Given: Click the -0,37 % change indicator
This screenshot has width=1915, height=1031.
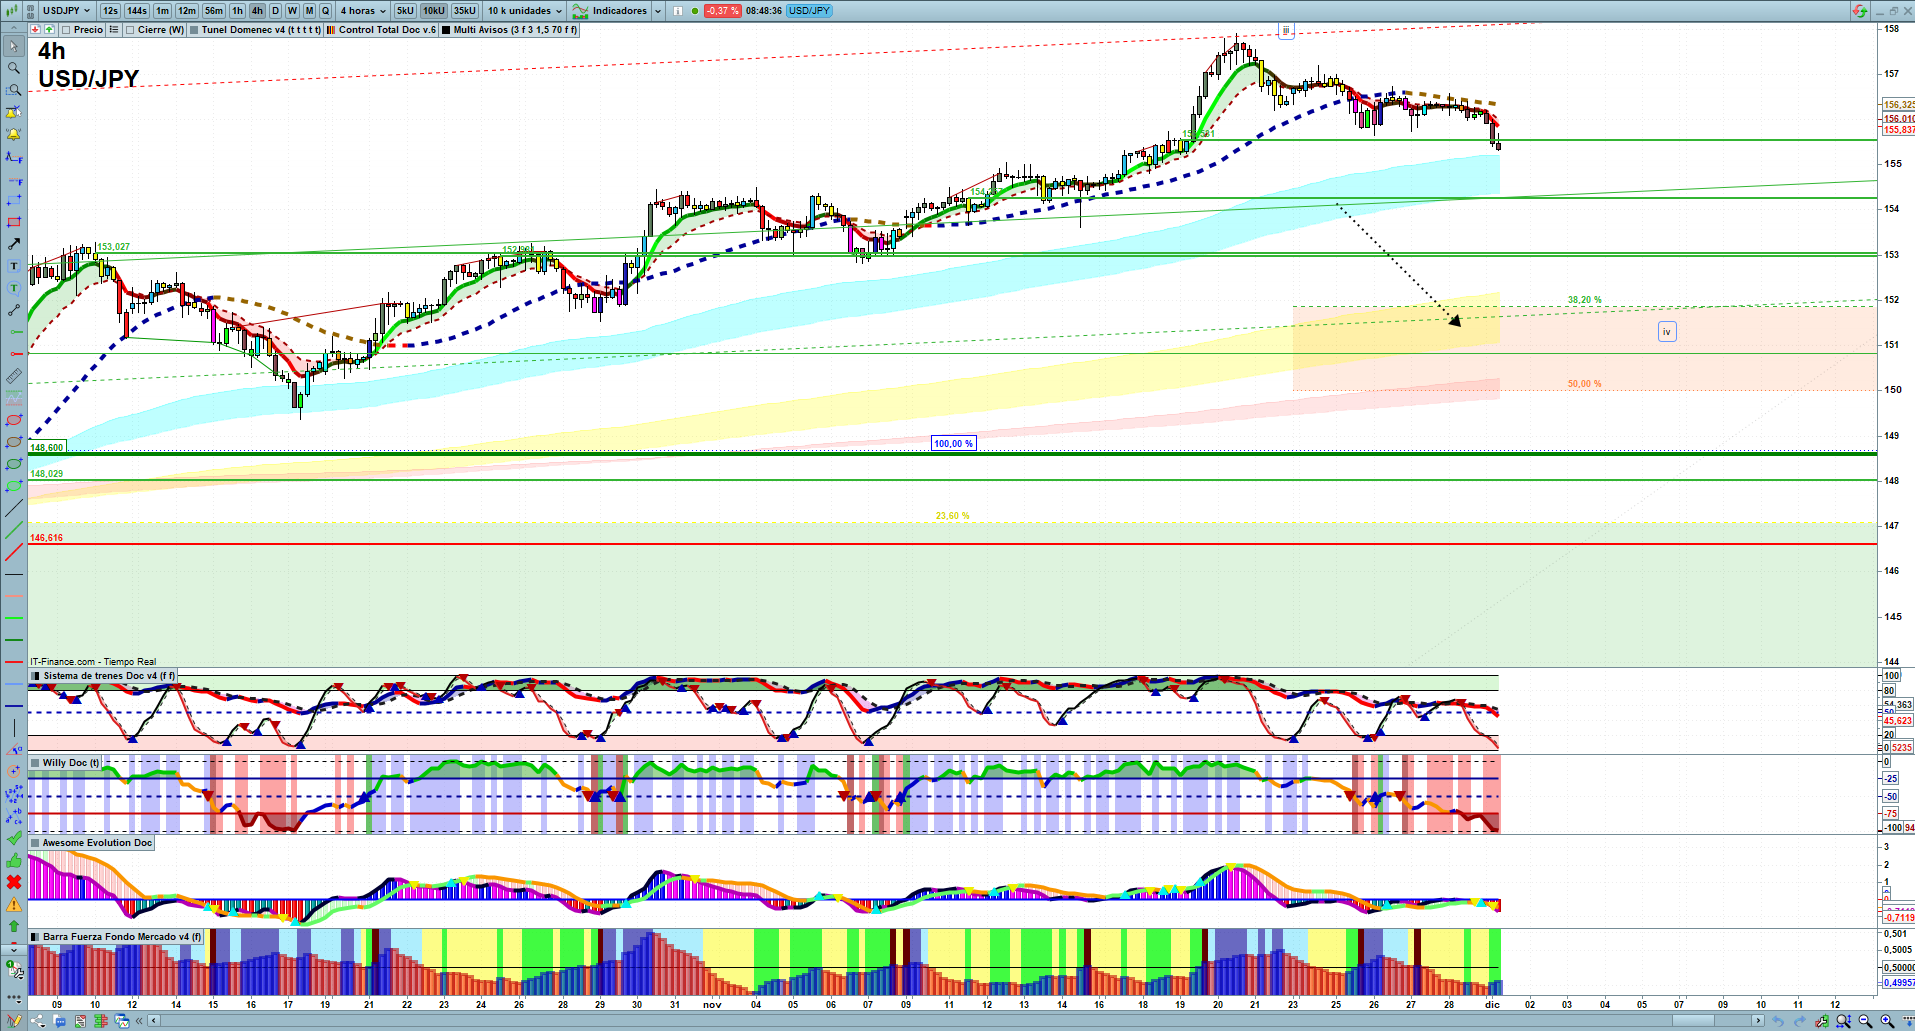Looking at the screenshot, I should pos(722,11).
